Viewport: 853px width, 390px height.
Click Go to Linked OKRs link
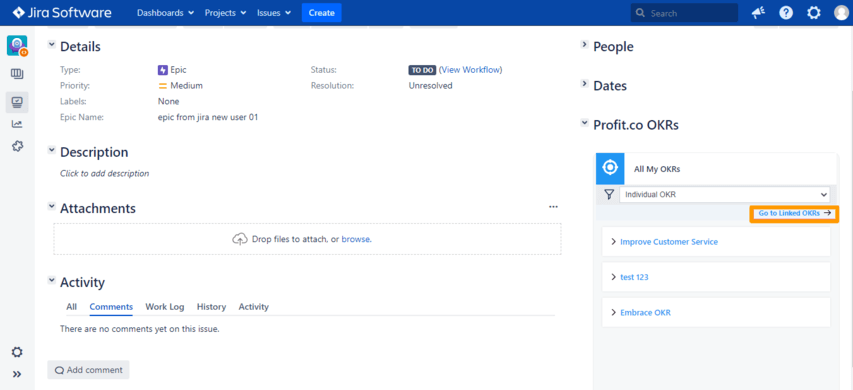[x=794, y=213]
